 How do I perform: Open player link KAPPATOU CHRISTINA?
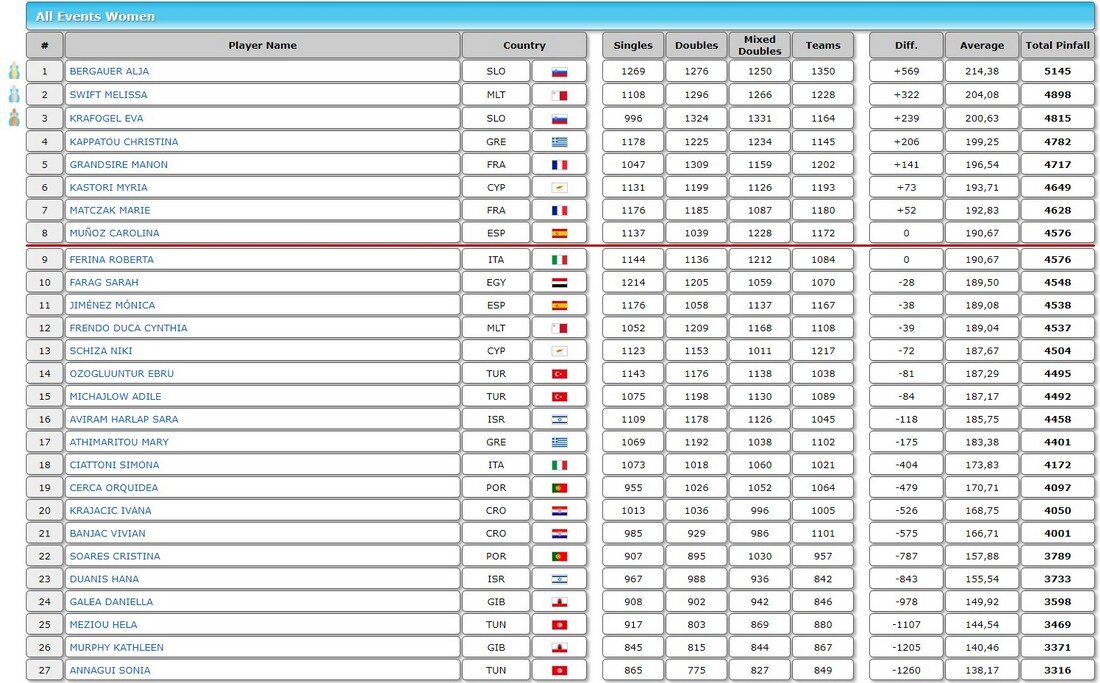(x=123, y=142)
